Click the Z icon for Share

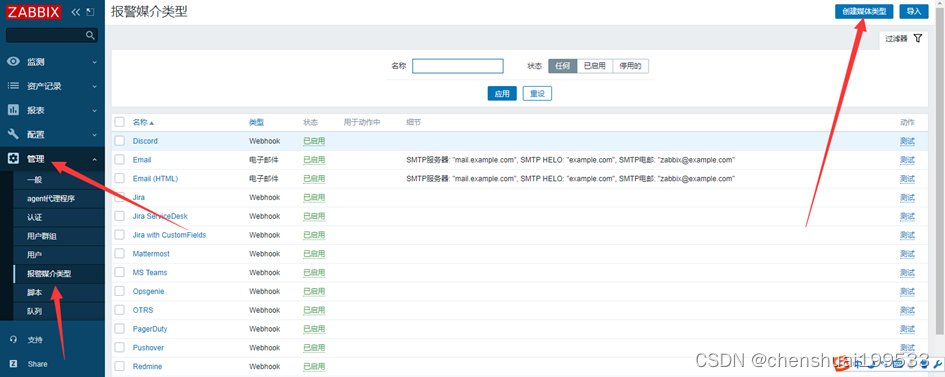[x=13, y=364]
